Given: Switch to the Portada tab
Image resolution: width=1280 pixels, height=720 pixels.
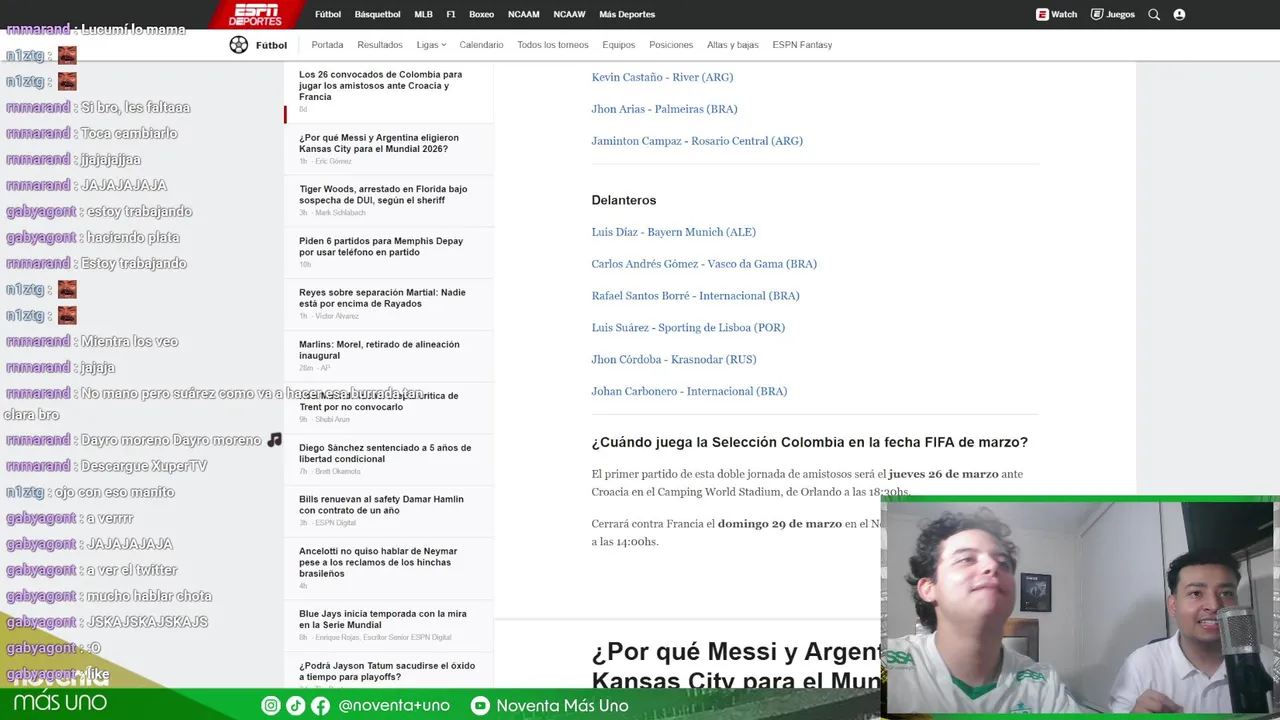Looking at the screenshot, I should [327, 45].
